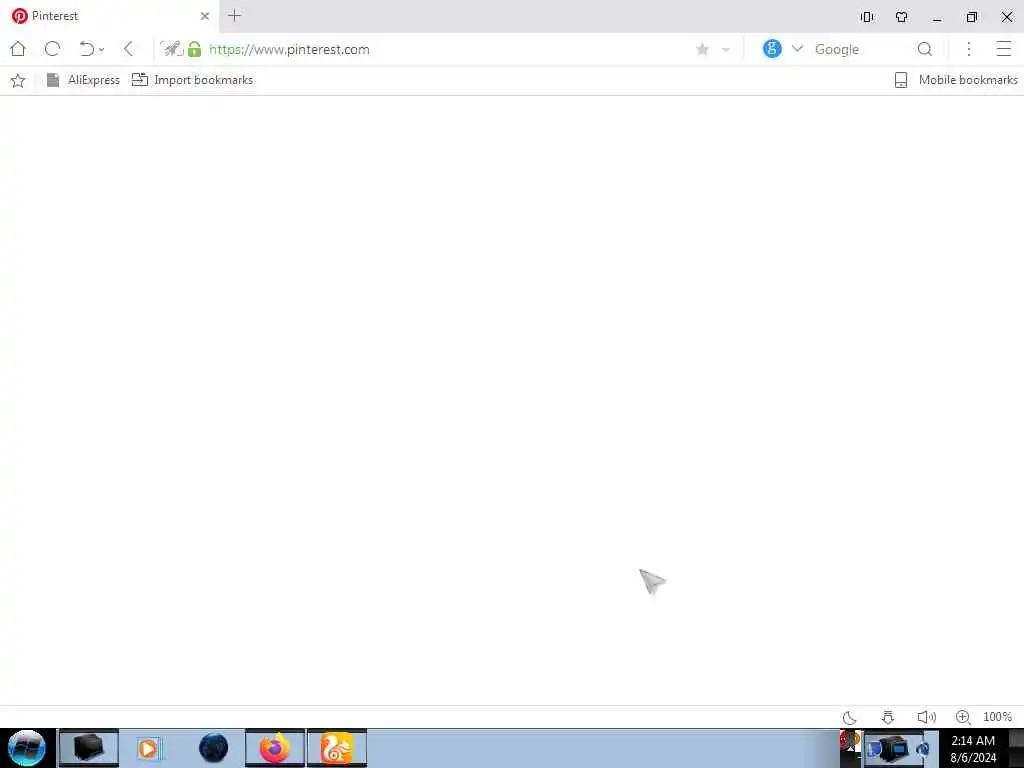Screen dimensions: 1024x768
Task: Open Mobile bookmarks
Action: click(956, 80)
